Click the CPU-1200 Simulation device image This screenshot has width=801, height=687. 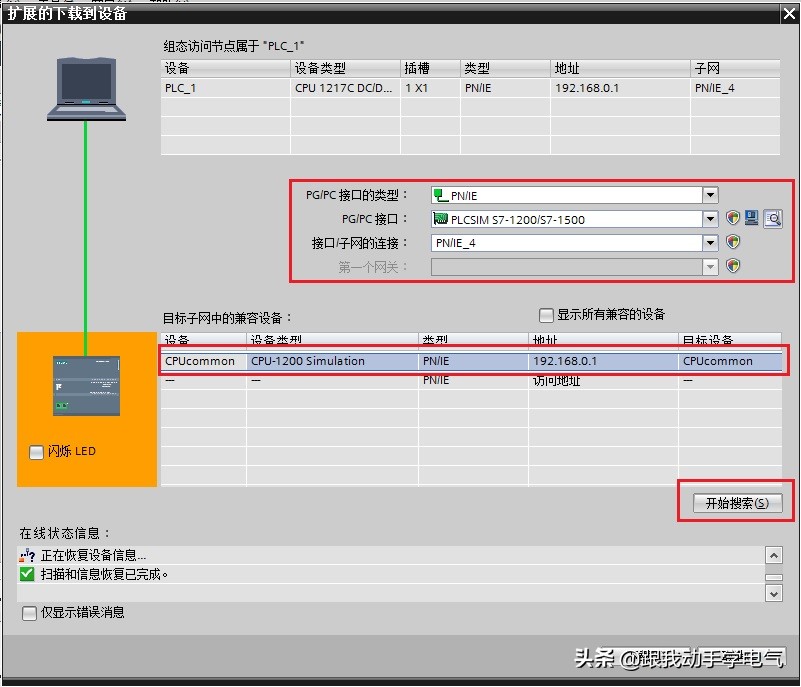(x=85, y=385)
